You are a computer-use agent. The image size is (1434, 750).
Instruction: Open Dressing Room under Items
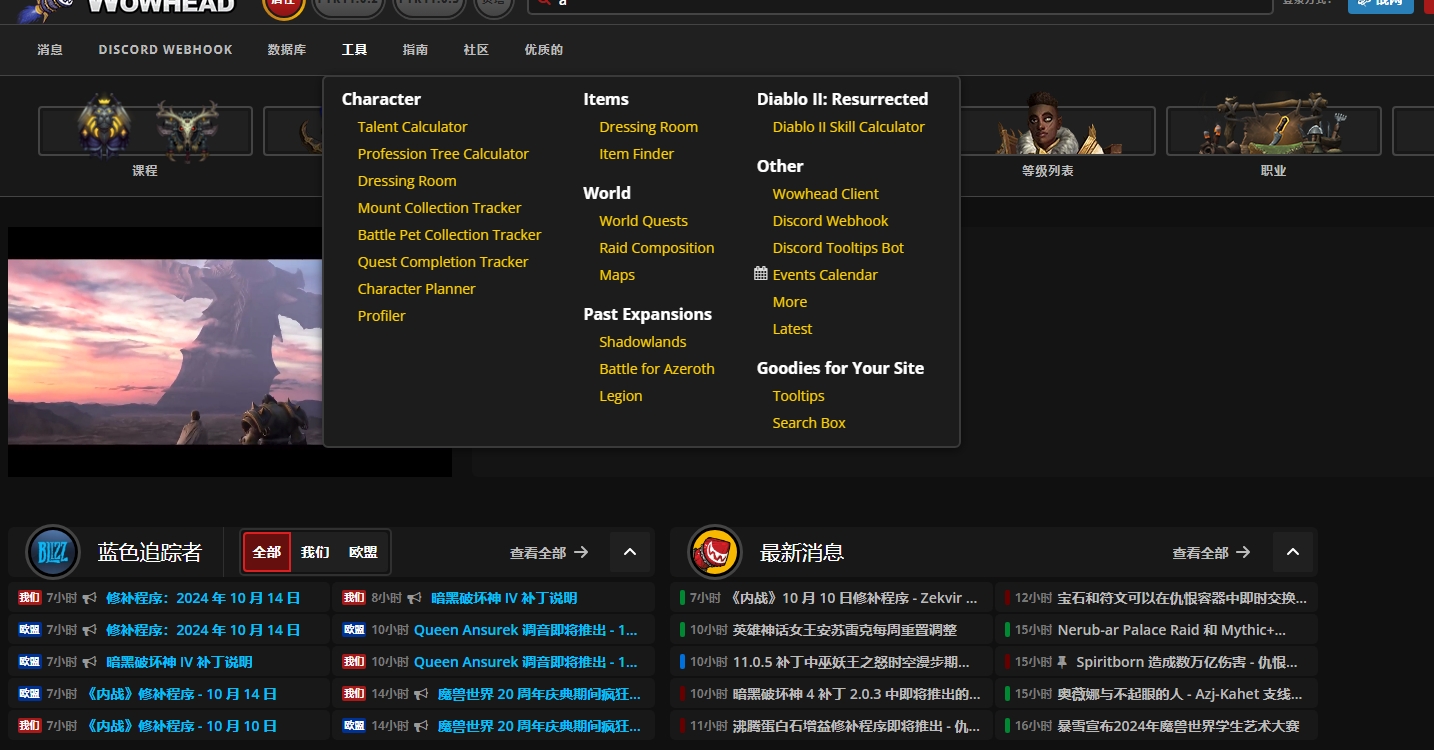click(x=648, y=127)
